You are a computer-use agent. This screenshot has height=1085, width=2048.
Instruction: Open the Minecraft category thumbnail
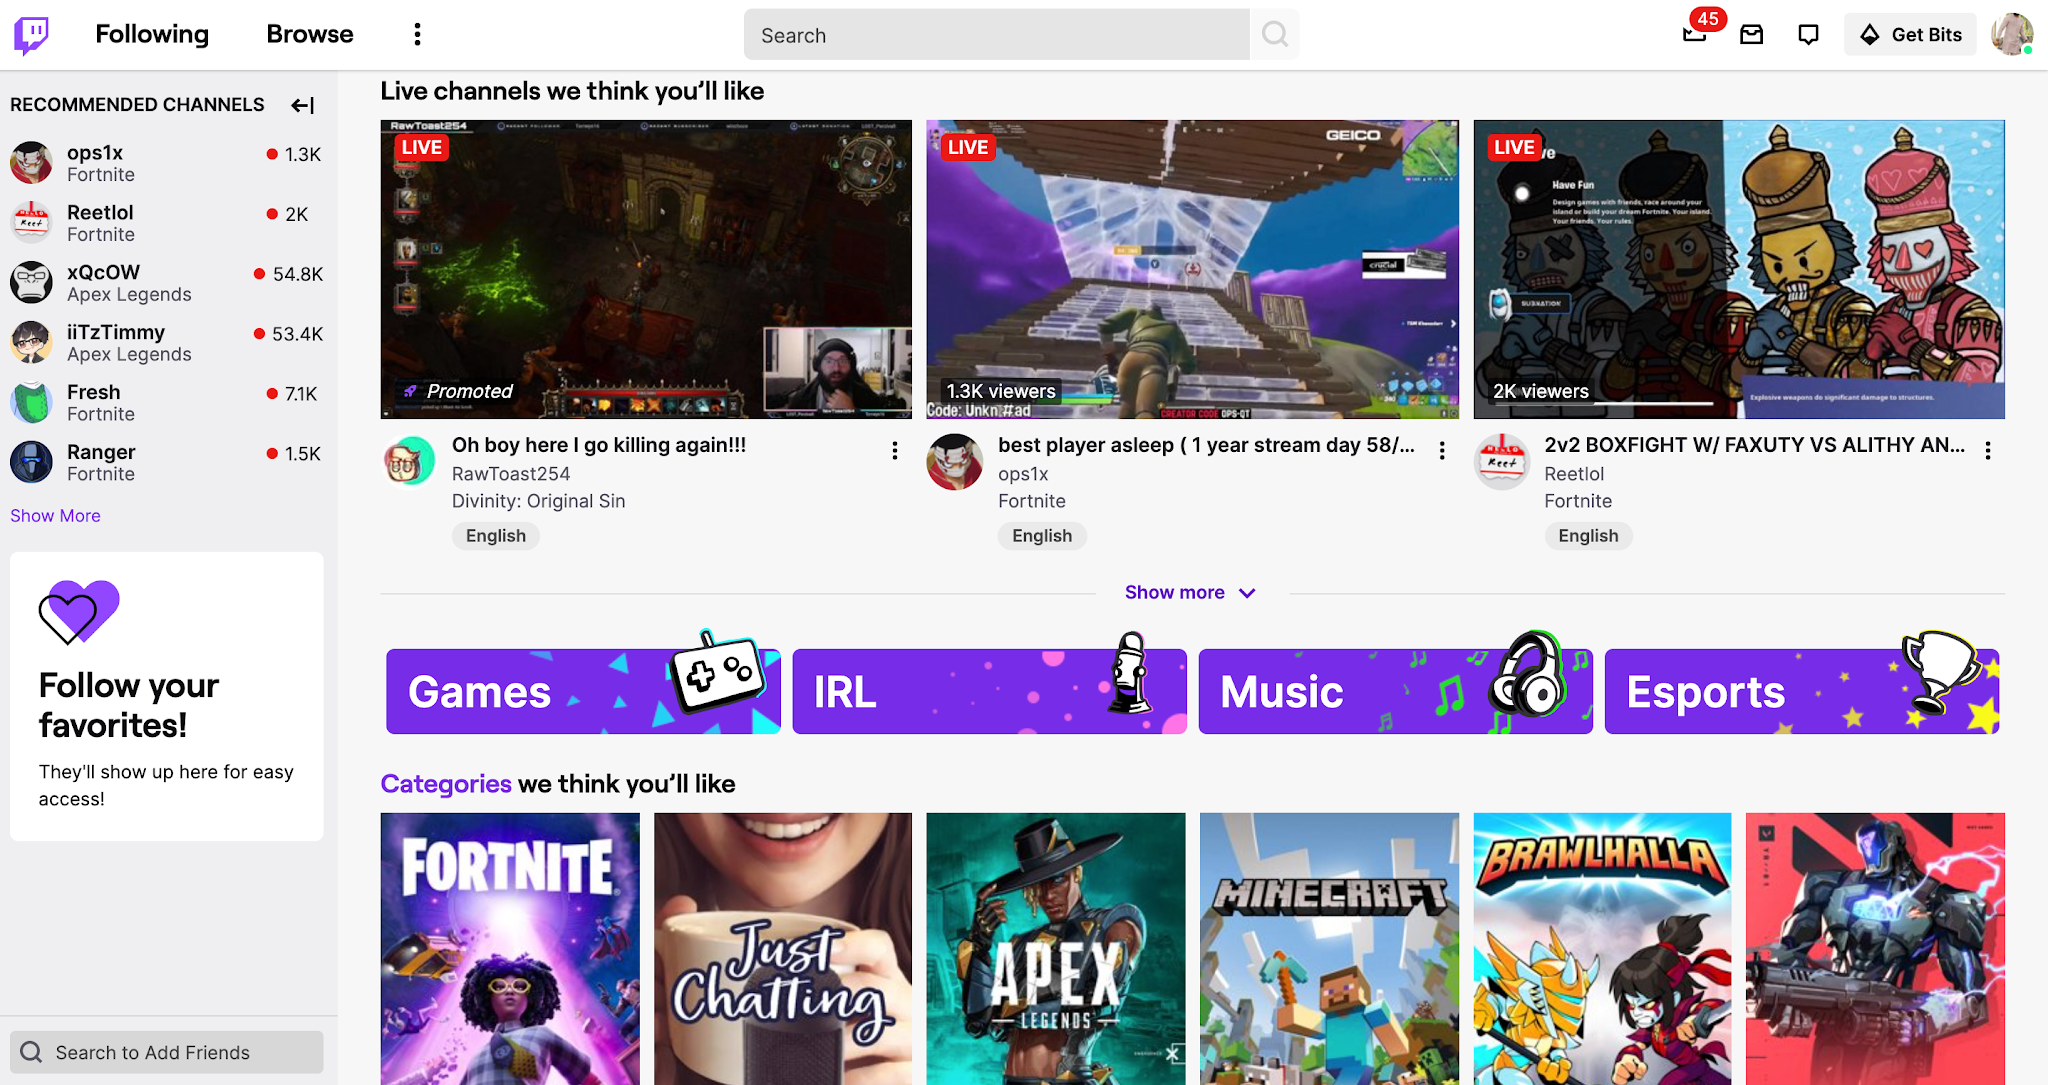[1328, 948]
